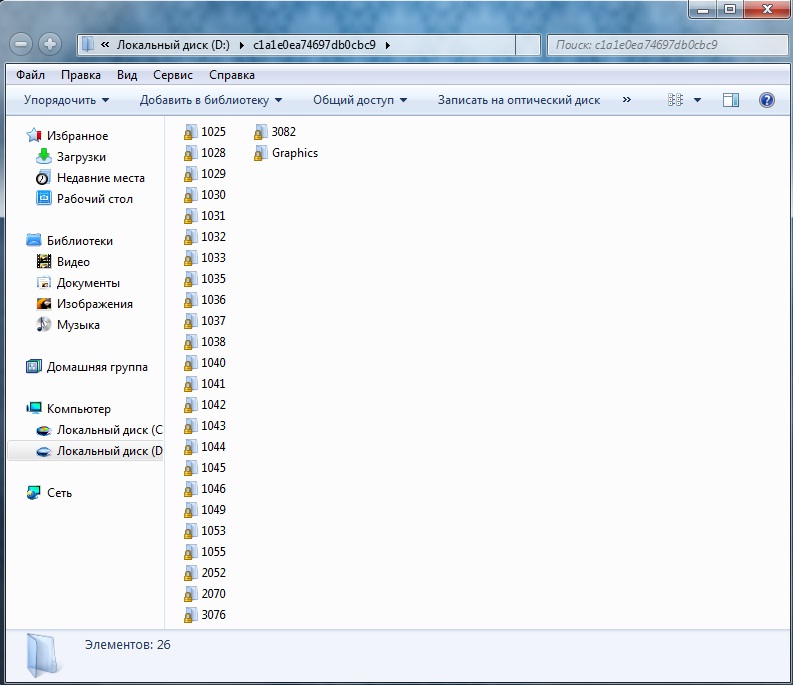Open the Упорядочить dropdown
This screenshot has width=793, height=685.
[x=66, y=100]
